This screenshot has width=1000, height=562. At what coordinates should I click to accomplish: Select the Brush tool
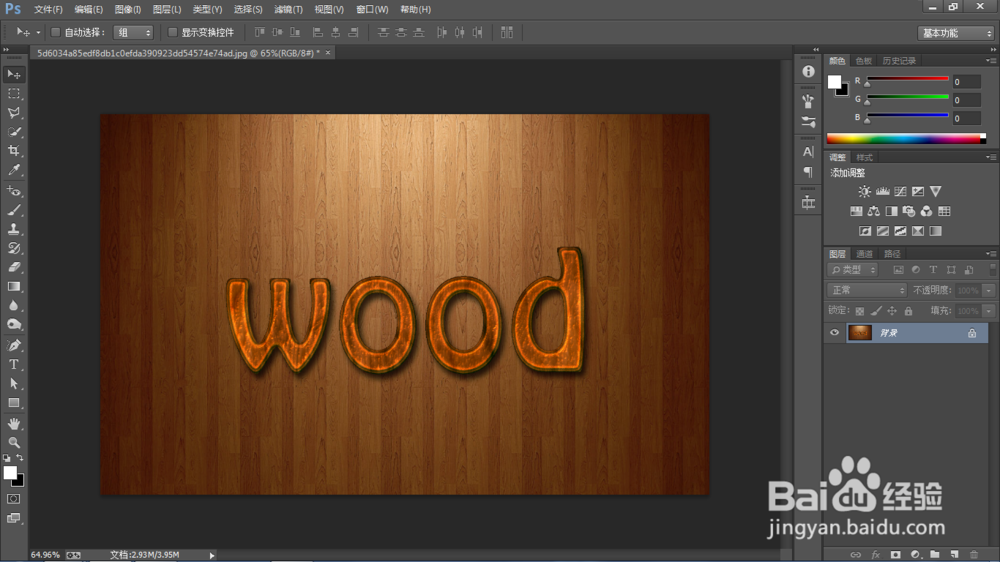coord(13,210)
